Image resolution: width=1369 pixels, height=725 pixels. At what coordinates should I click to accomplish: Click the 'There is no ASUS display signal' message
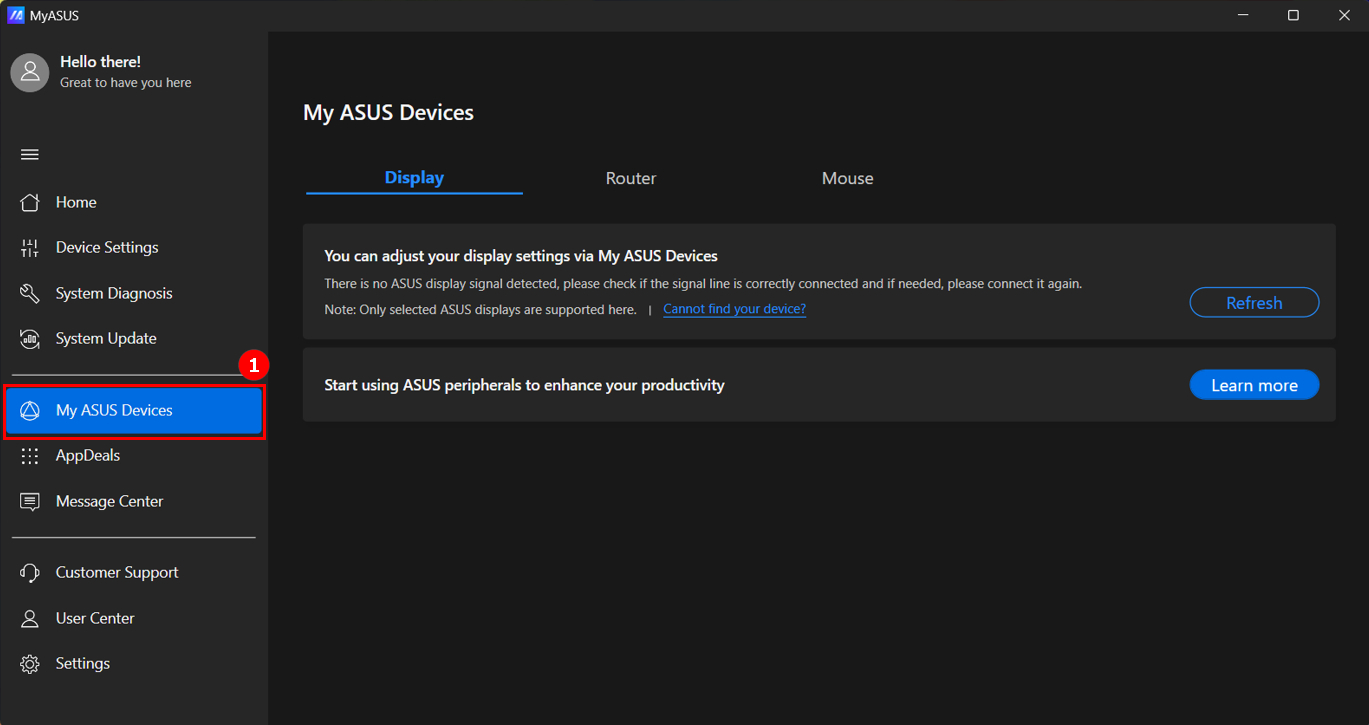703,284
